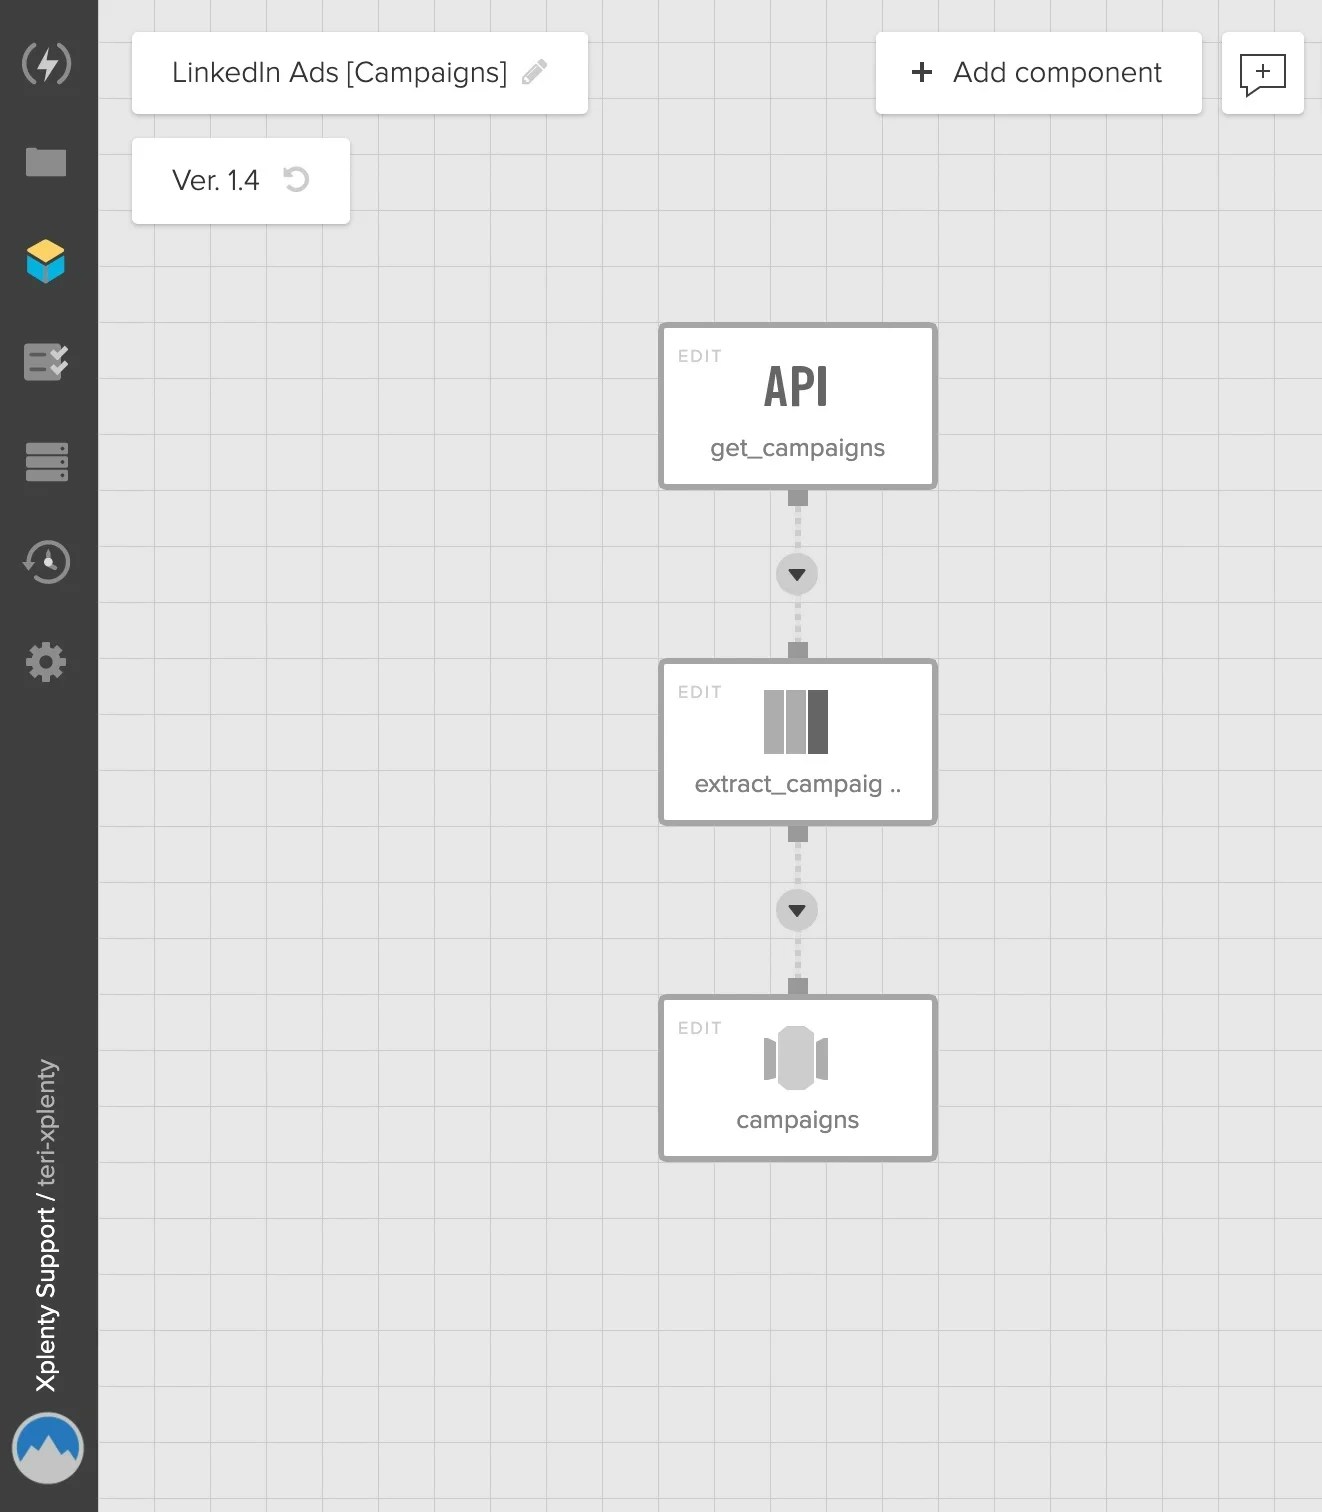The width and height of the screenshot is (1322, 1512).
Task: Click the Xplenty avatar at bottom left
Action: 47,1448
